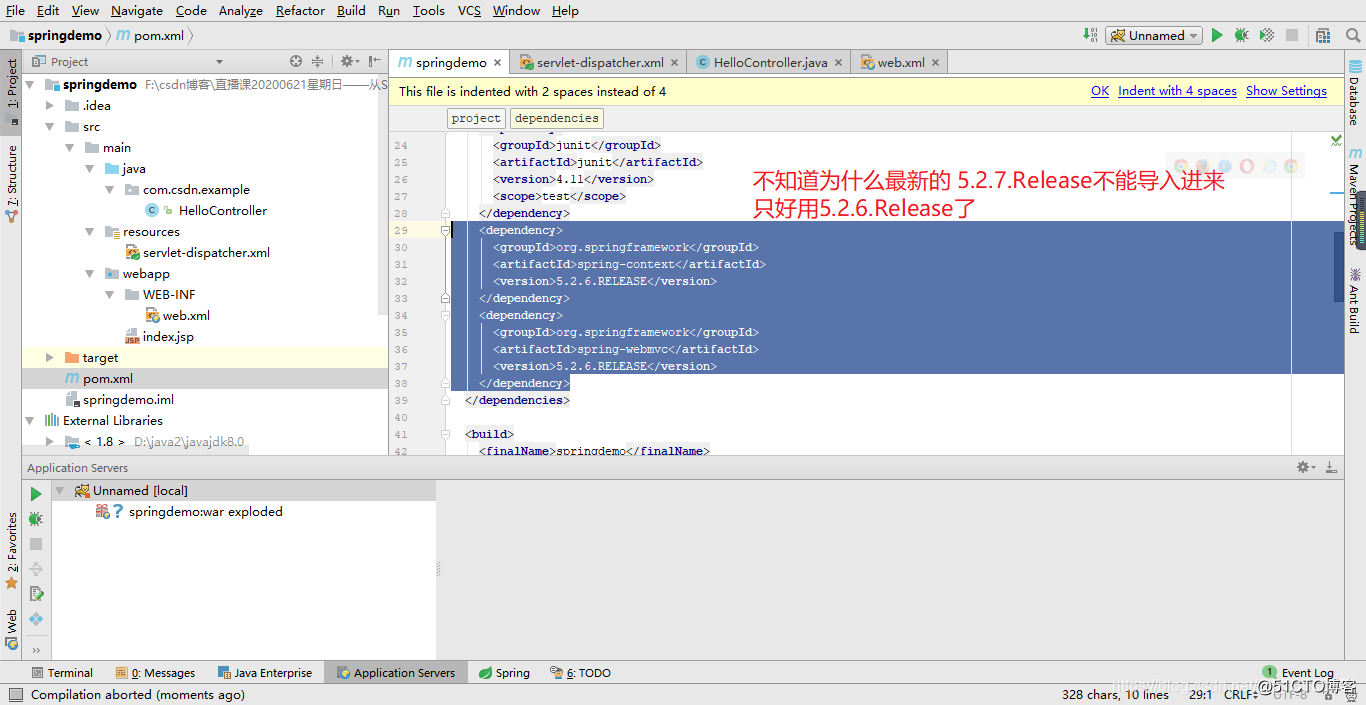Screen dimensions: 1366x705
Task: Toggle the 7: Structure tool window
Action: (12, 183)
